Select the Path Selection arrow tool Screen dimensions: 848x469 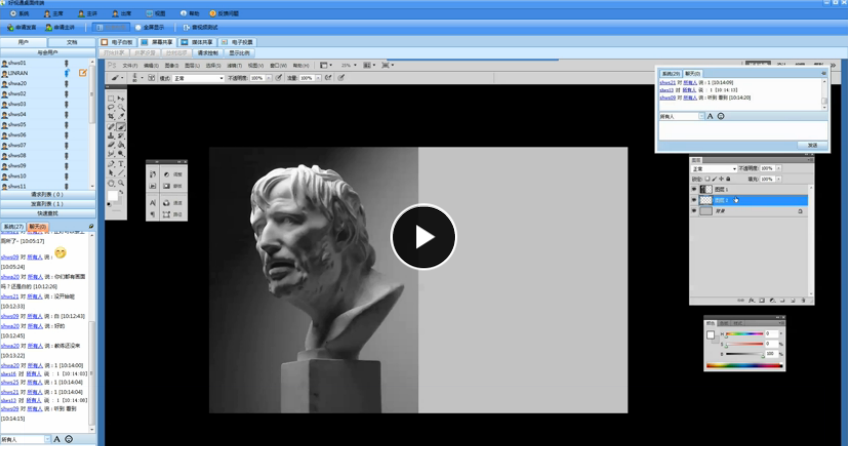[x=110, y=172]
